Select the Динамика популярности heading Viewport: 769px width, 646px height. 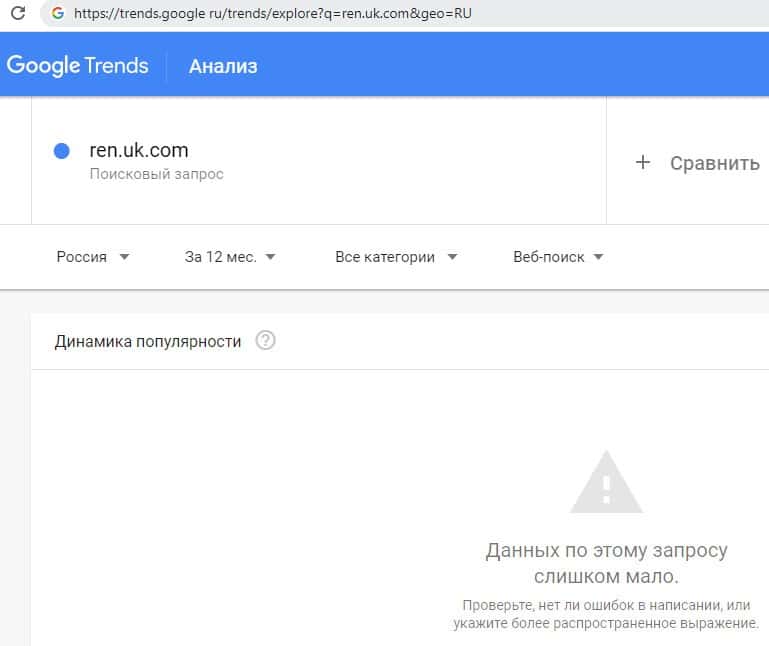tap(148, 341)
